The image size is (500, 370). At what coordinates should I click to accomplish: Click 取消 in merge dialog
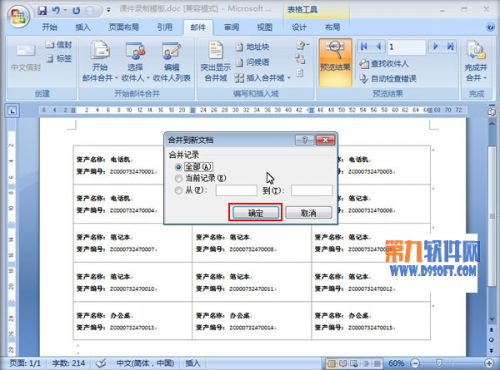309,213
